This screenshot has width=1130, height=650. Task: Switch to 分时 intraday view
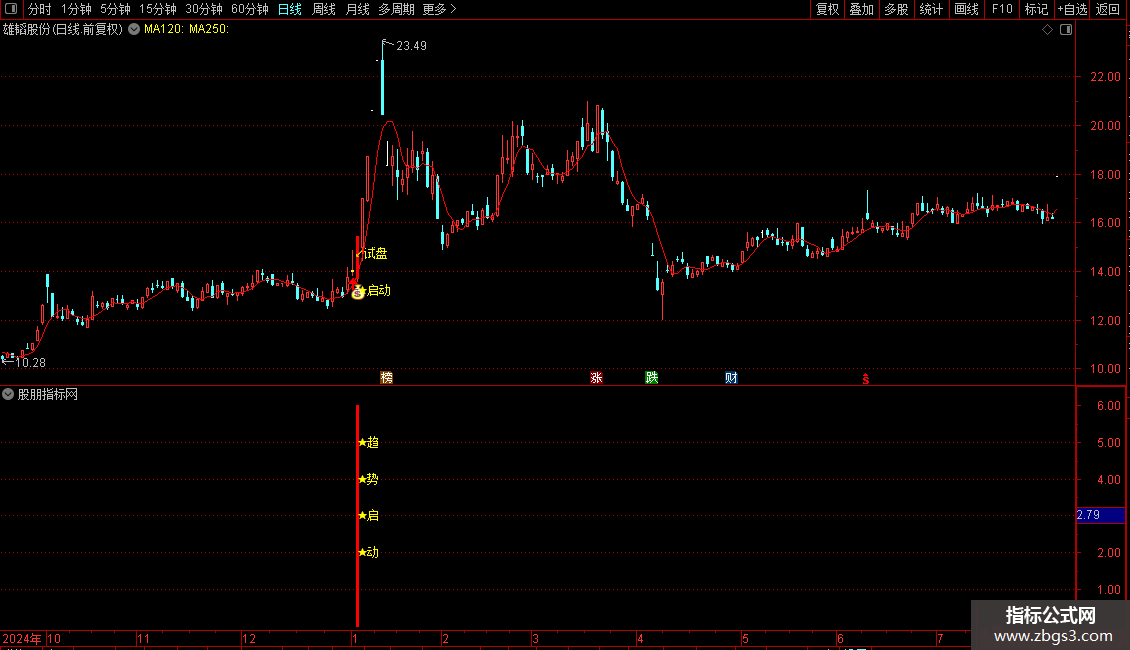40,9
